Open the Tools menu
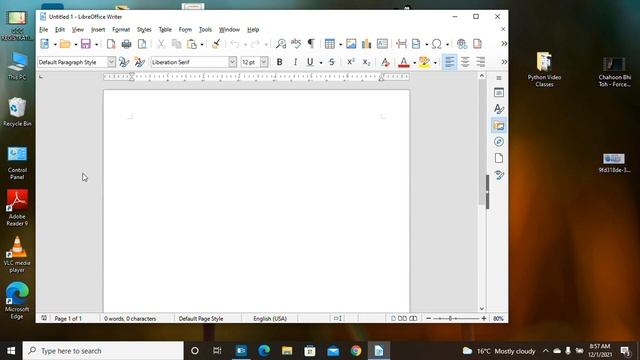The width and height of the screenshot is (640, 360). tap(205, 30)
